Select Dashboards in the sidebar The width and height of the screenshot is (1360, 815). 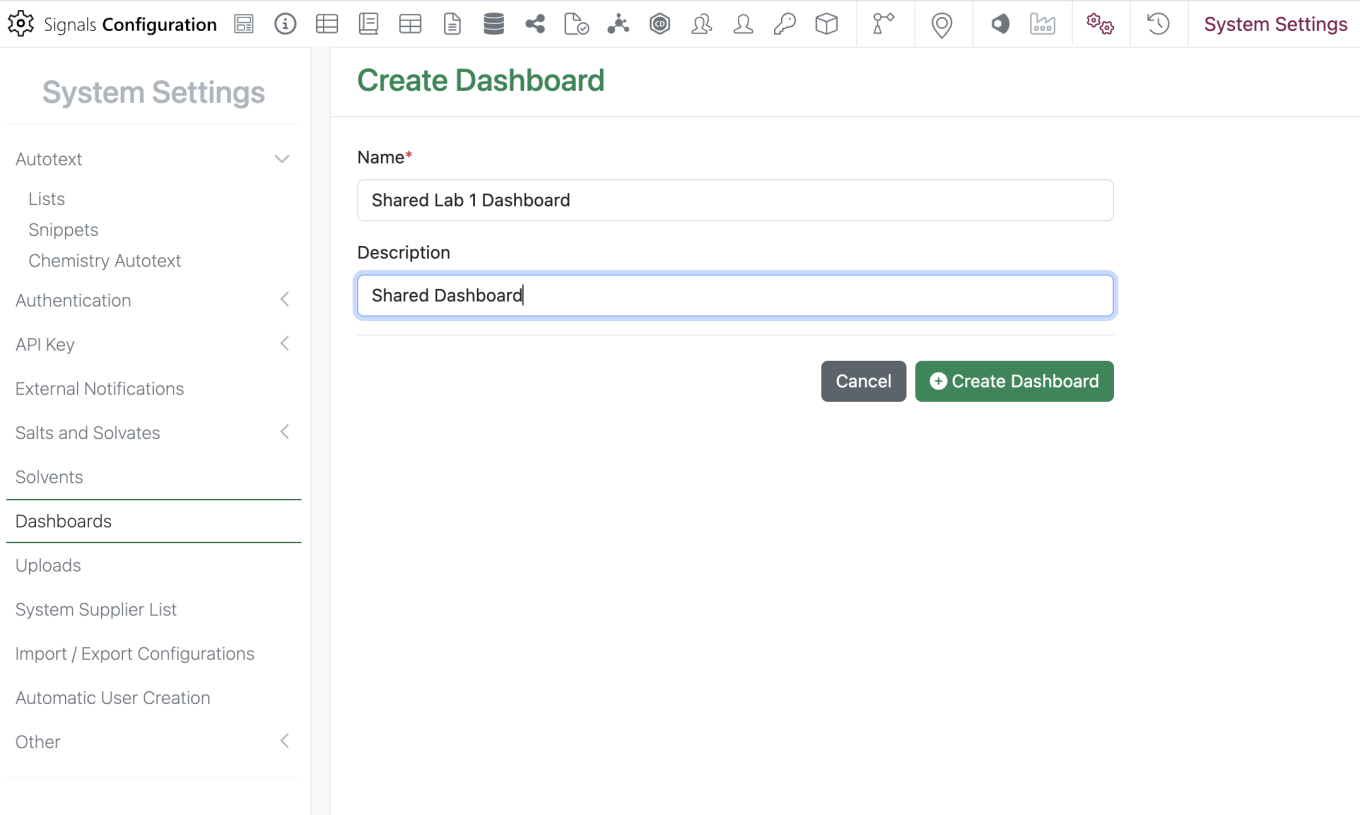pyautogui.click(x=154, y=521)
